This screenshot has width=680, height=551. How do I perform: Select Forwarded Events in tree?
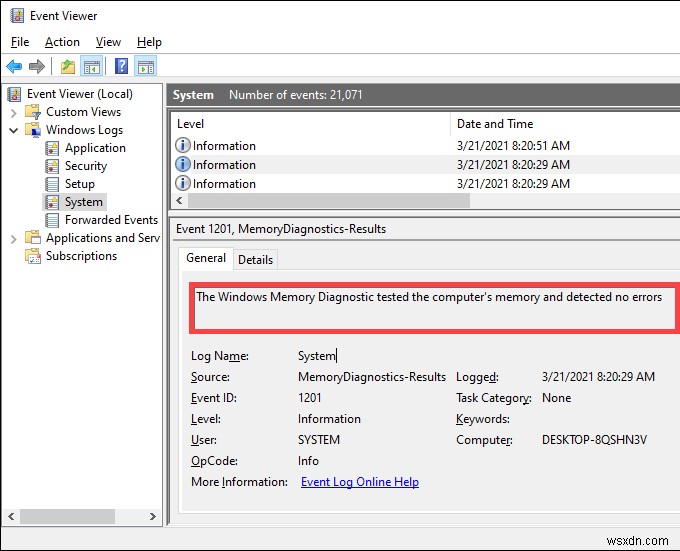111,220
